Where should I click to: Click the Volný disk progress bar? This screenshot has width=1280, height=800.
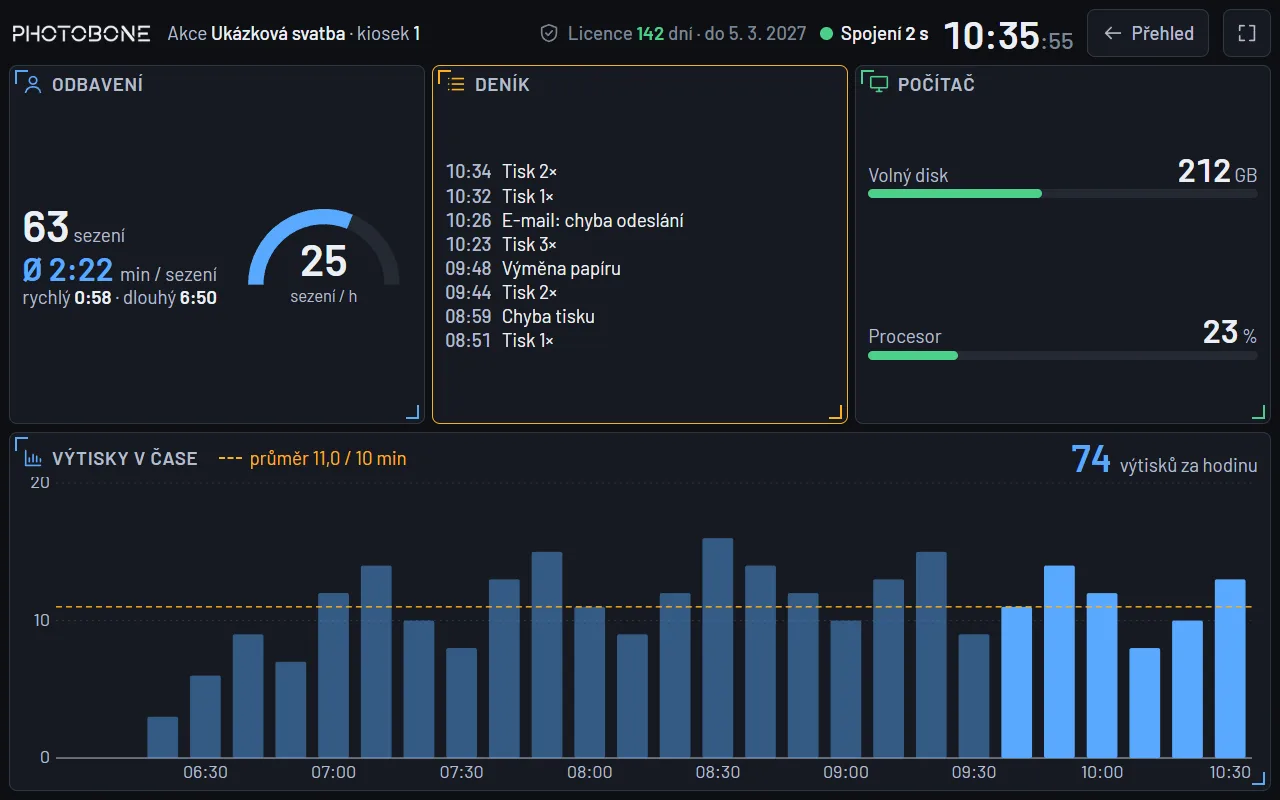[1062, 193]
